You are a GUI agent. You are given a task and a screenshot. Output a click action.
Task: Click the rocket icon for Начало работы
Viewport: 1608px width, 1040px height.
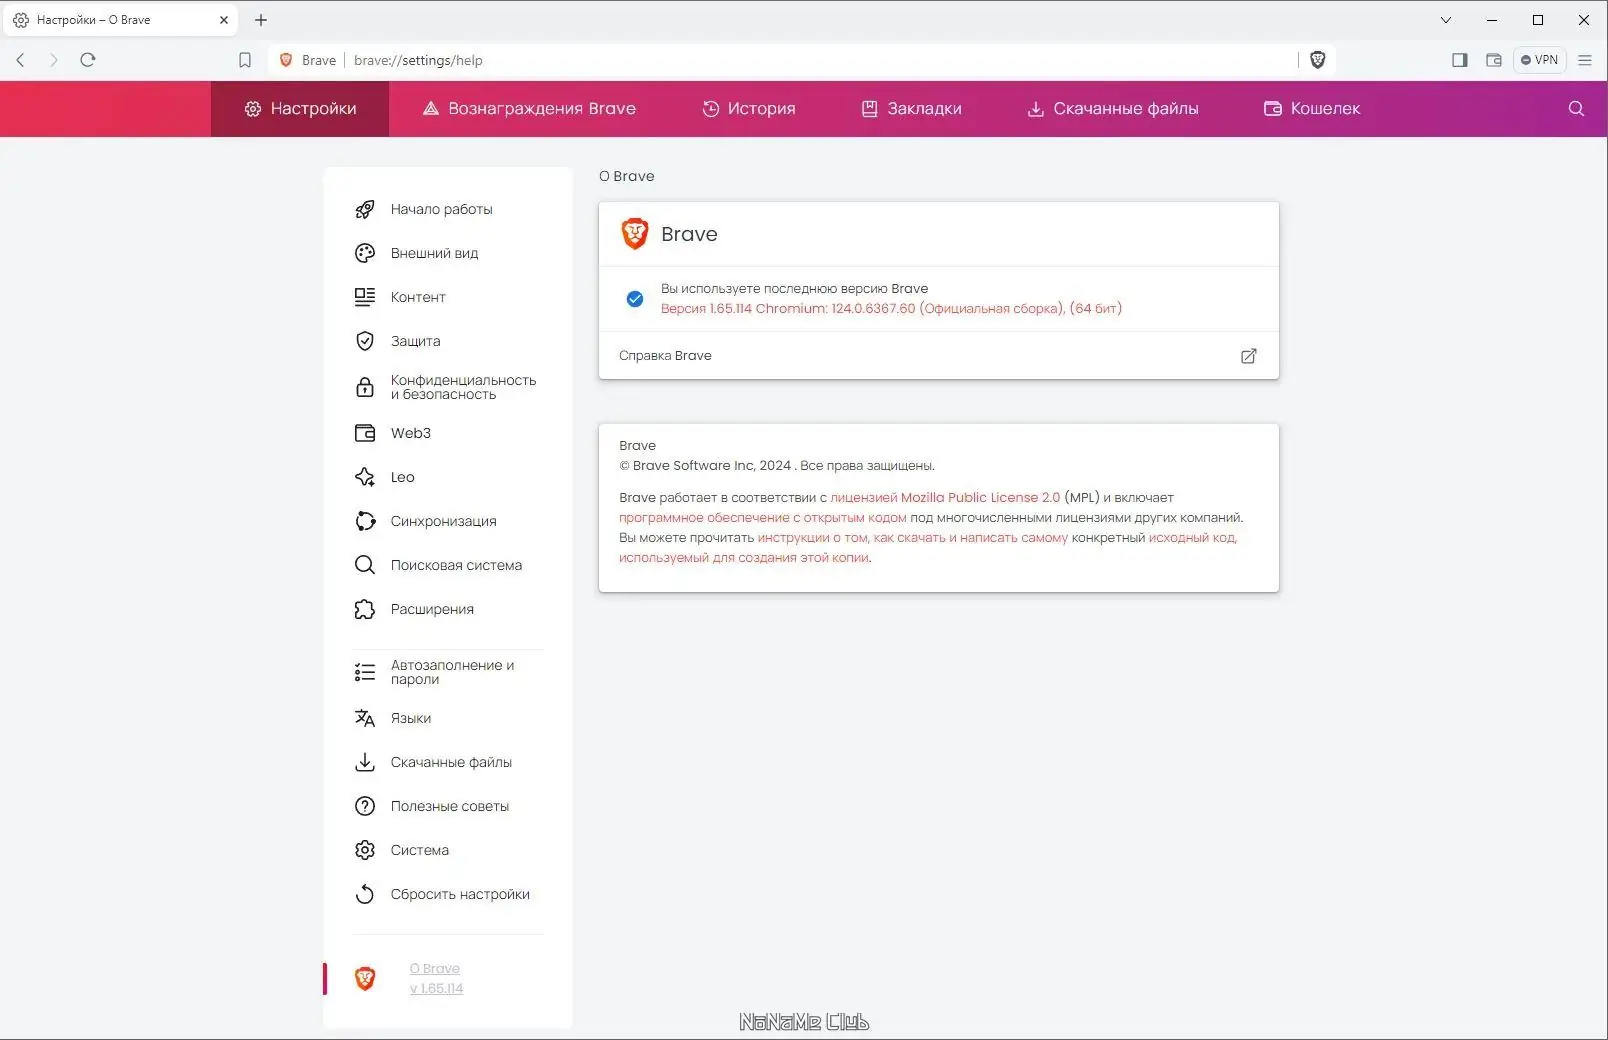[365, 209]
